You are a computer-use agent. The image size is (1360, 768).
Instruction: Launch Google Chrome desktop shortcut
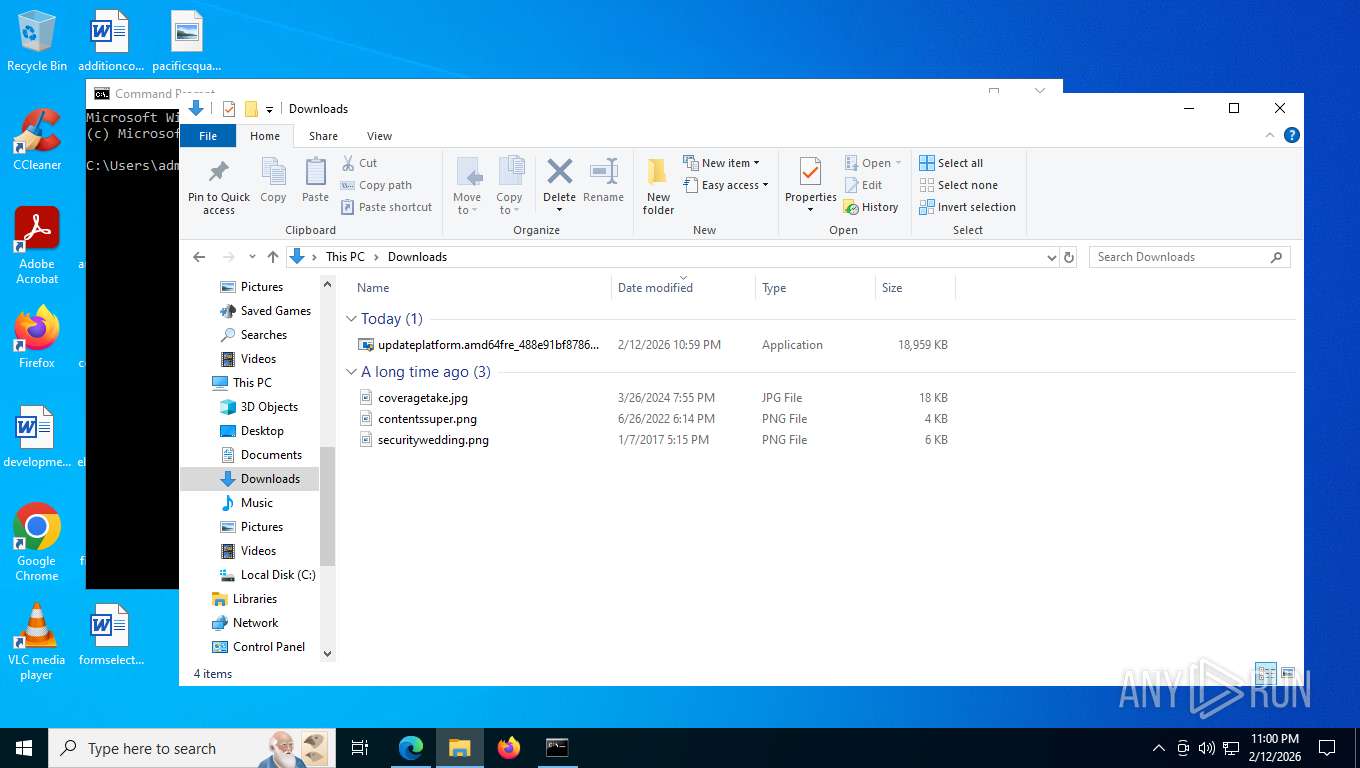pyautogui.click(x=37, y=542)
